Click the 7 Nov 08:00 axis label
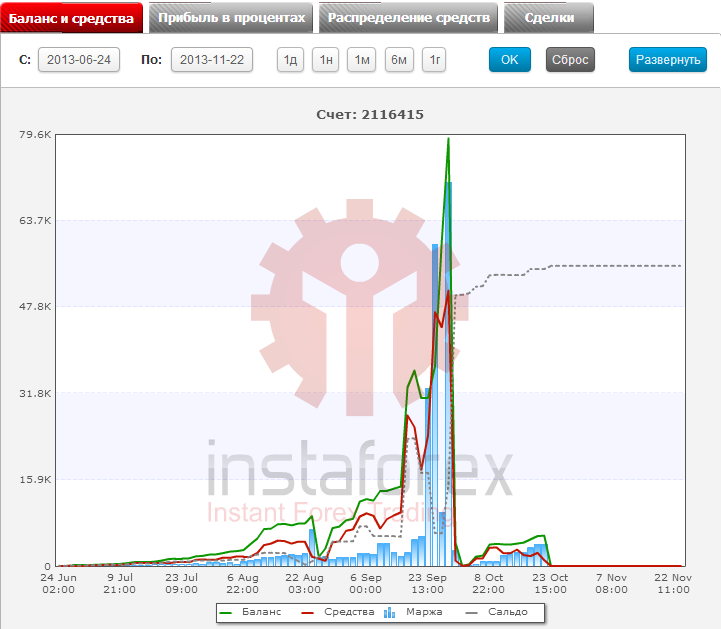Viewport: 721px width, 629px height. (x=612, y=583)
